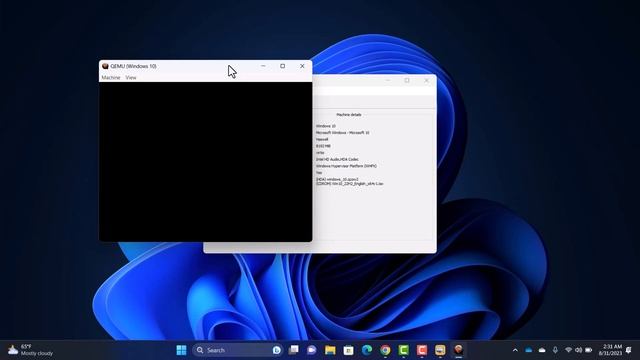Open File Explorer from taskbar
The image size is (640, 360).
[330, 350]
